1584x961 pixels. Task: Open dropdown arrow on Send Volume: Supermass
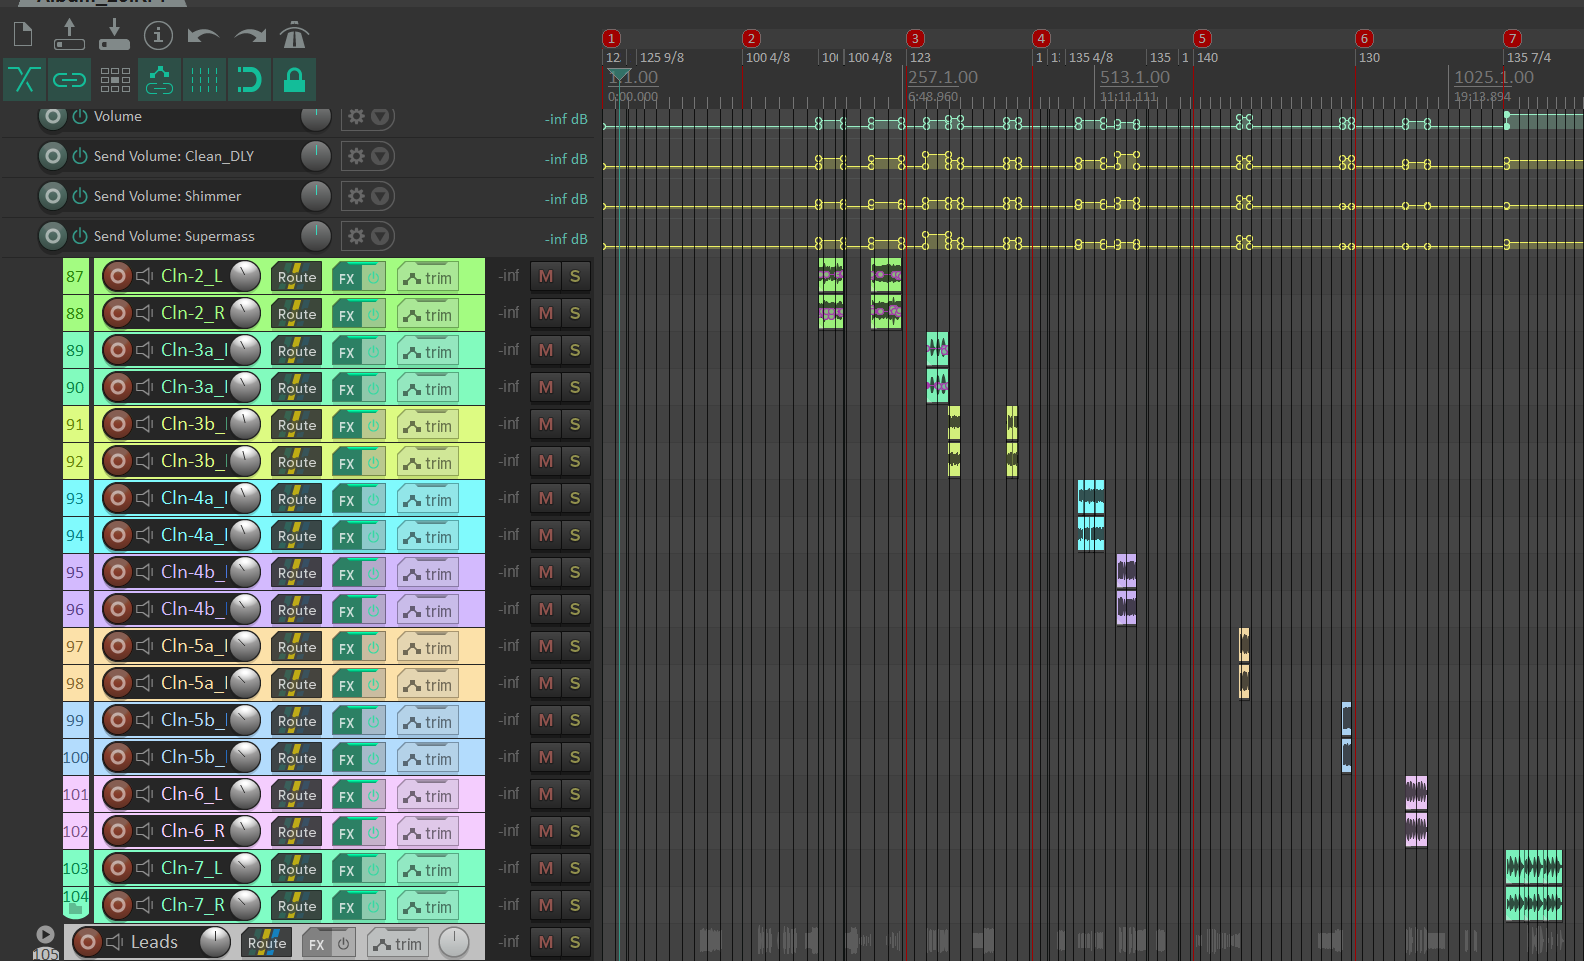pos(380,236)
